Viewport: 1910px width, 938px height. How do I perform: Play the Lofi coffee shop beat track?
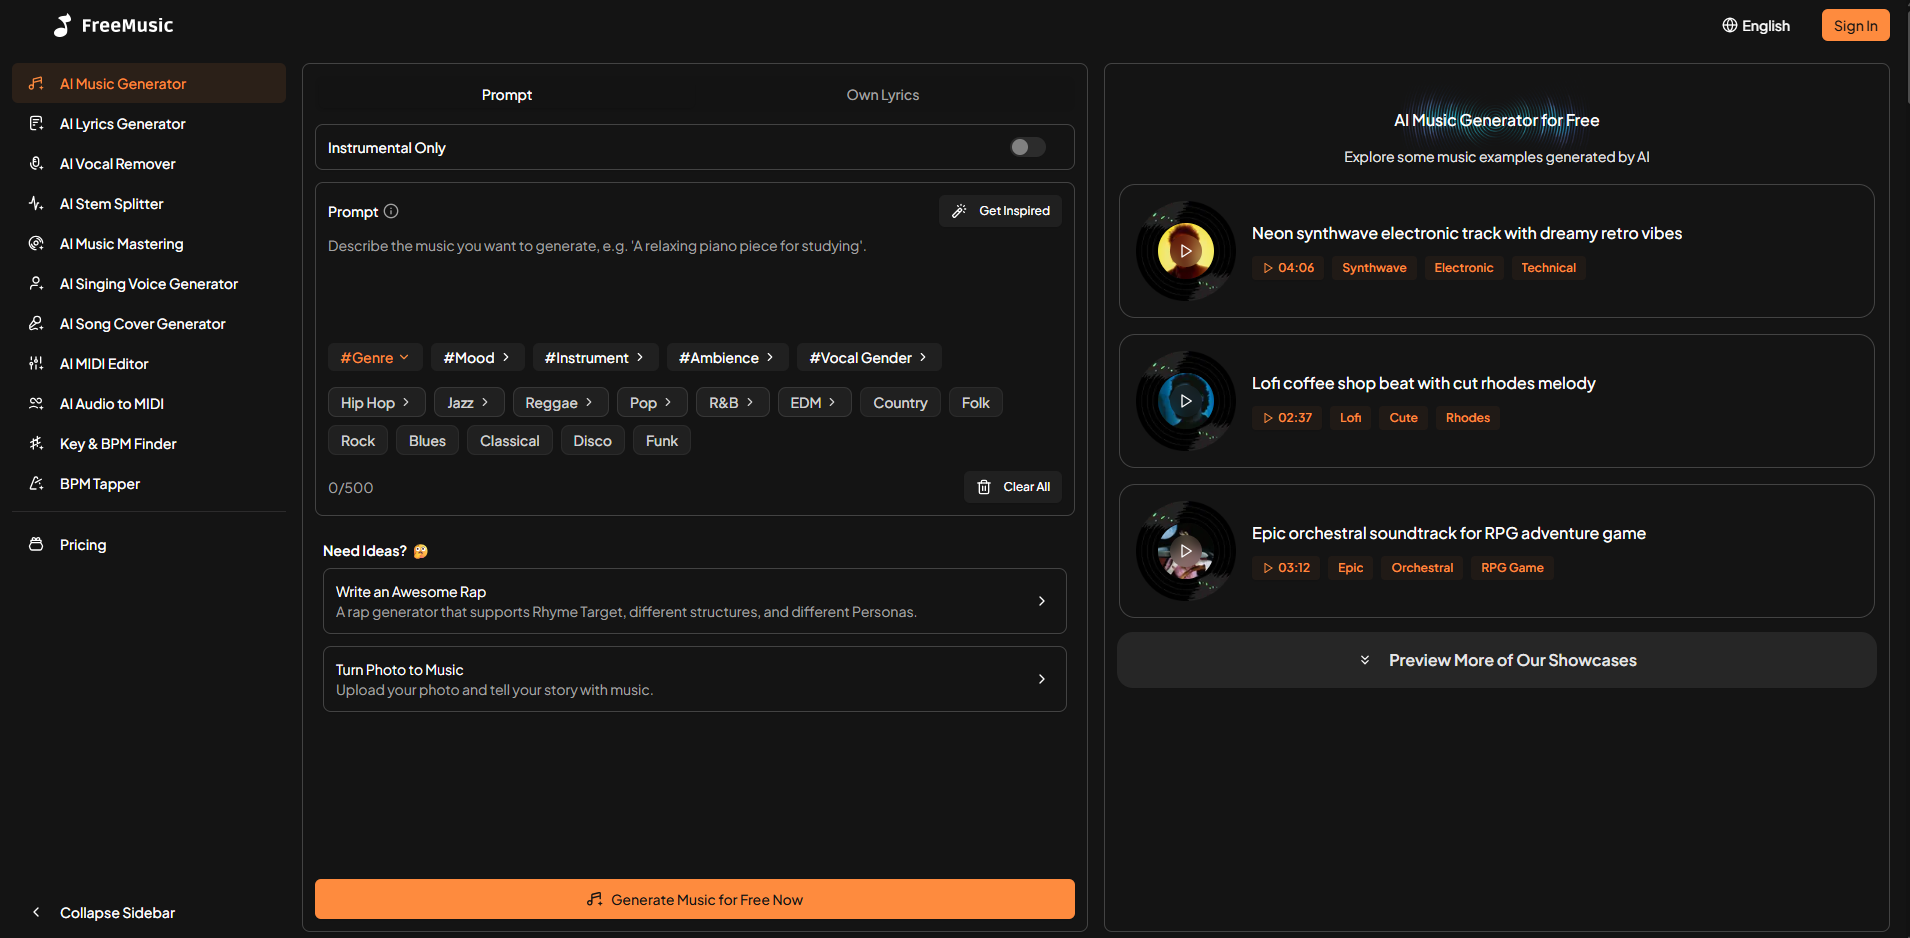tap(1185, 400)
